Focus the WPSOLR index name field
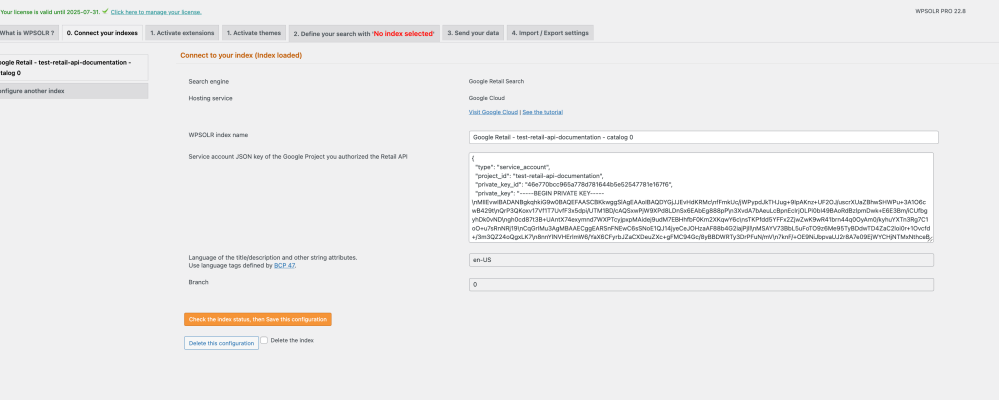The height and width of the screenshot is (400, 999). (x=703, y=137)
